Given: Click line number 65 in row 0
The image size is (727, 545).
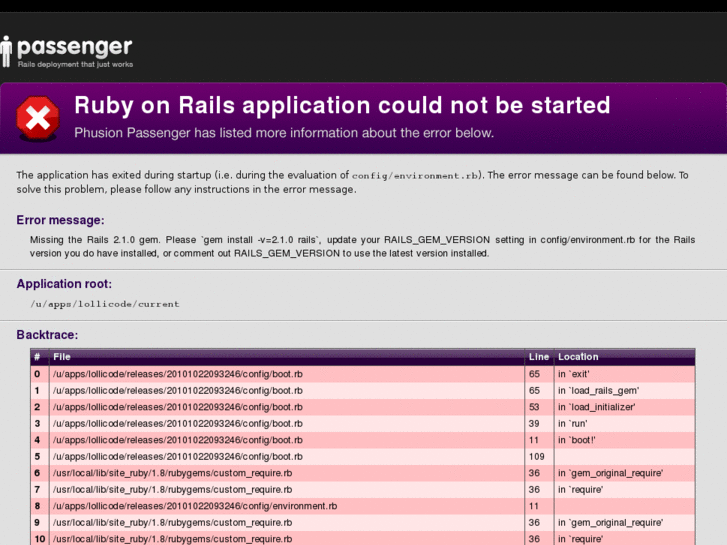Looking at the screenshot, I should pos(534,374).
